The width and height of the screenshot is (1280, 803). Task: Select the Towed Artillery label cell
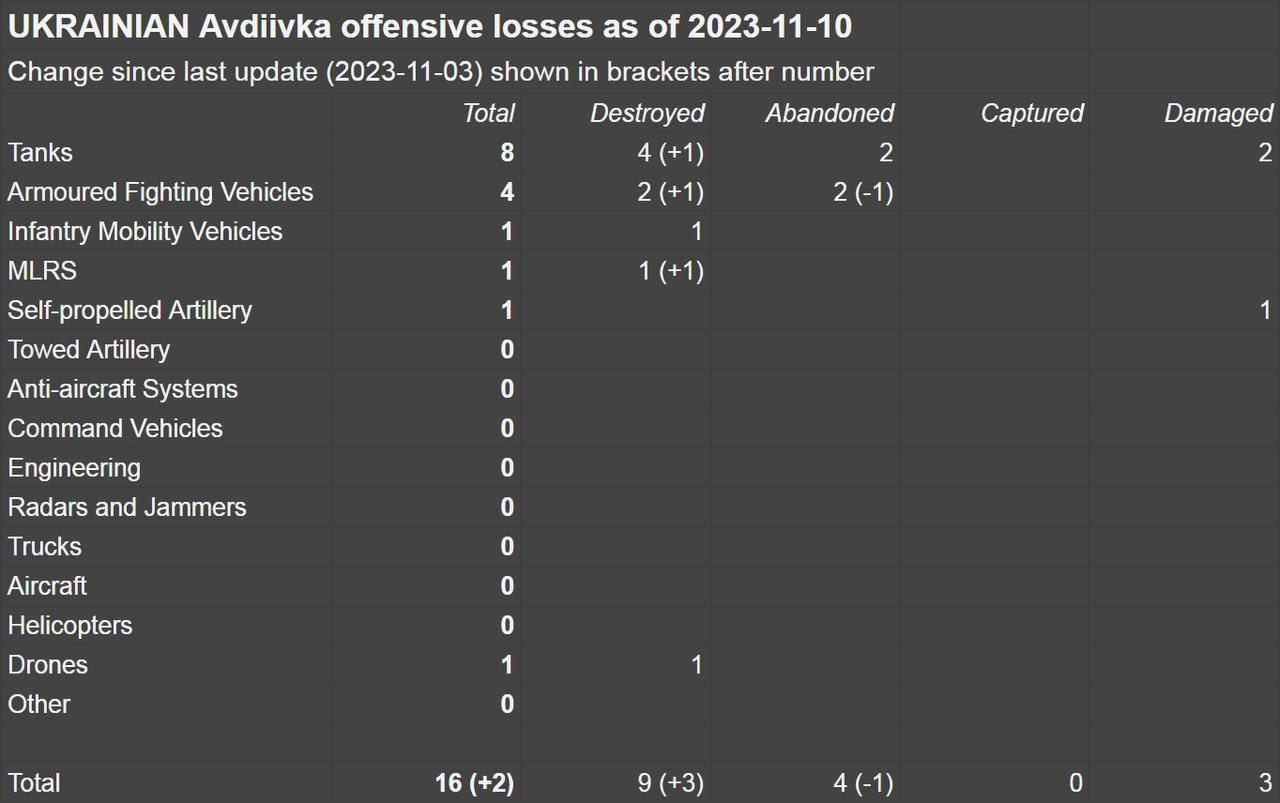(89, 349)
